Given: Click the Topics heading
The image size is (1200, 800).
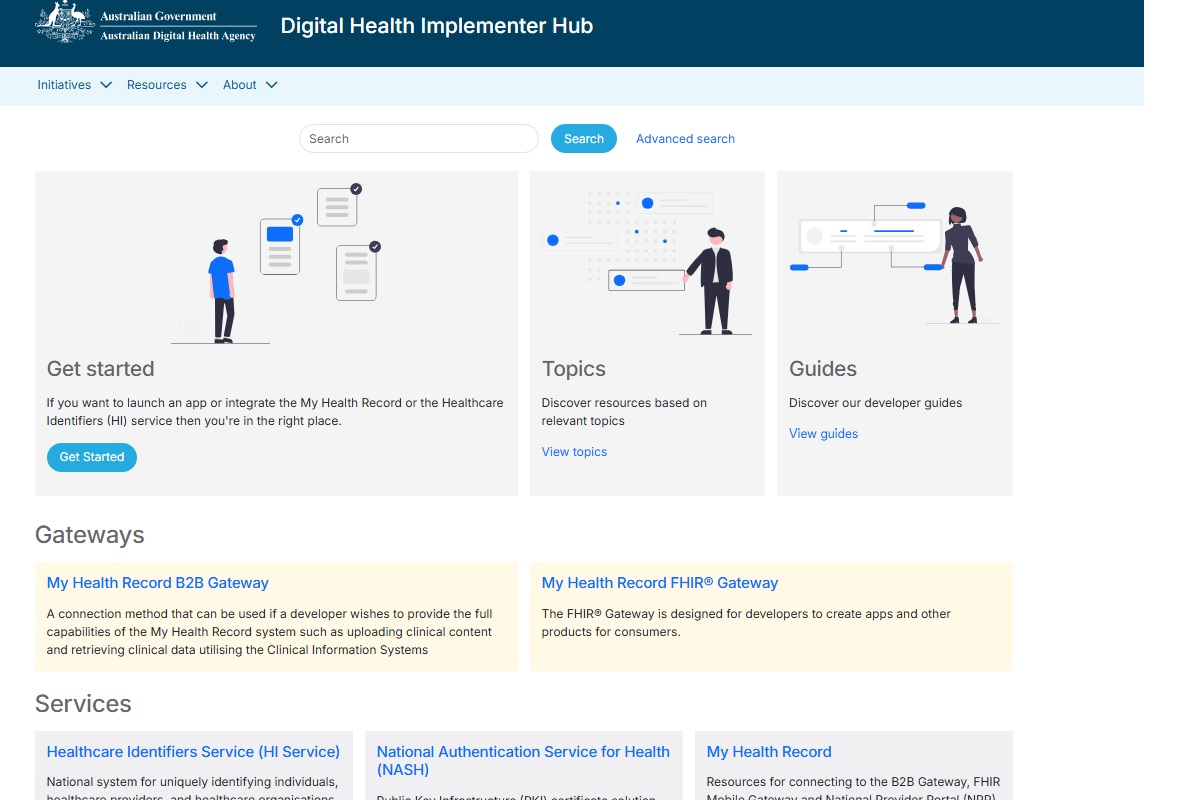Looking at the screenshot, I should [x=574, y=369].
